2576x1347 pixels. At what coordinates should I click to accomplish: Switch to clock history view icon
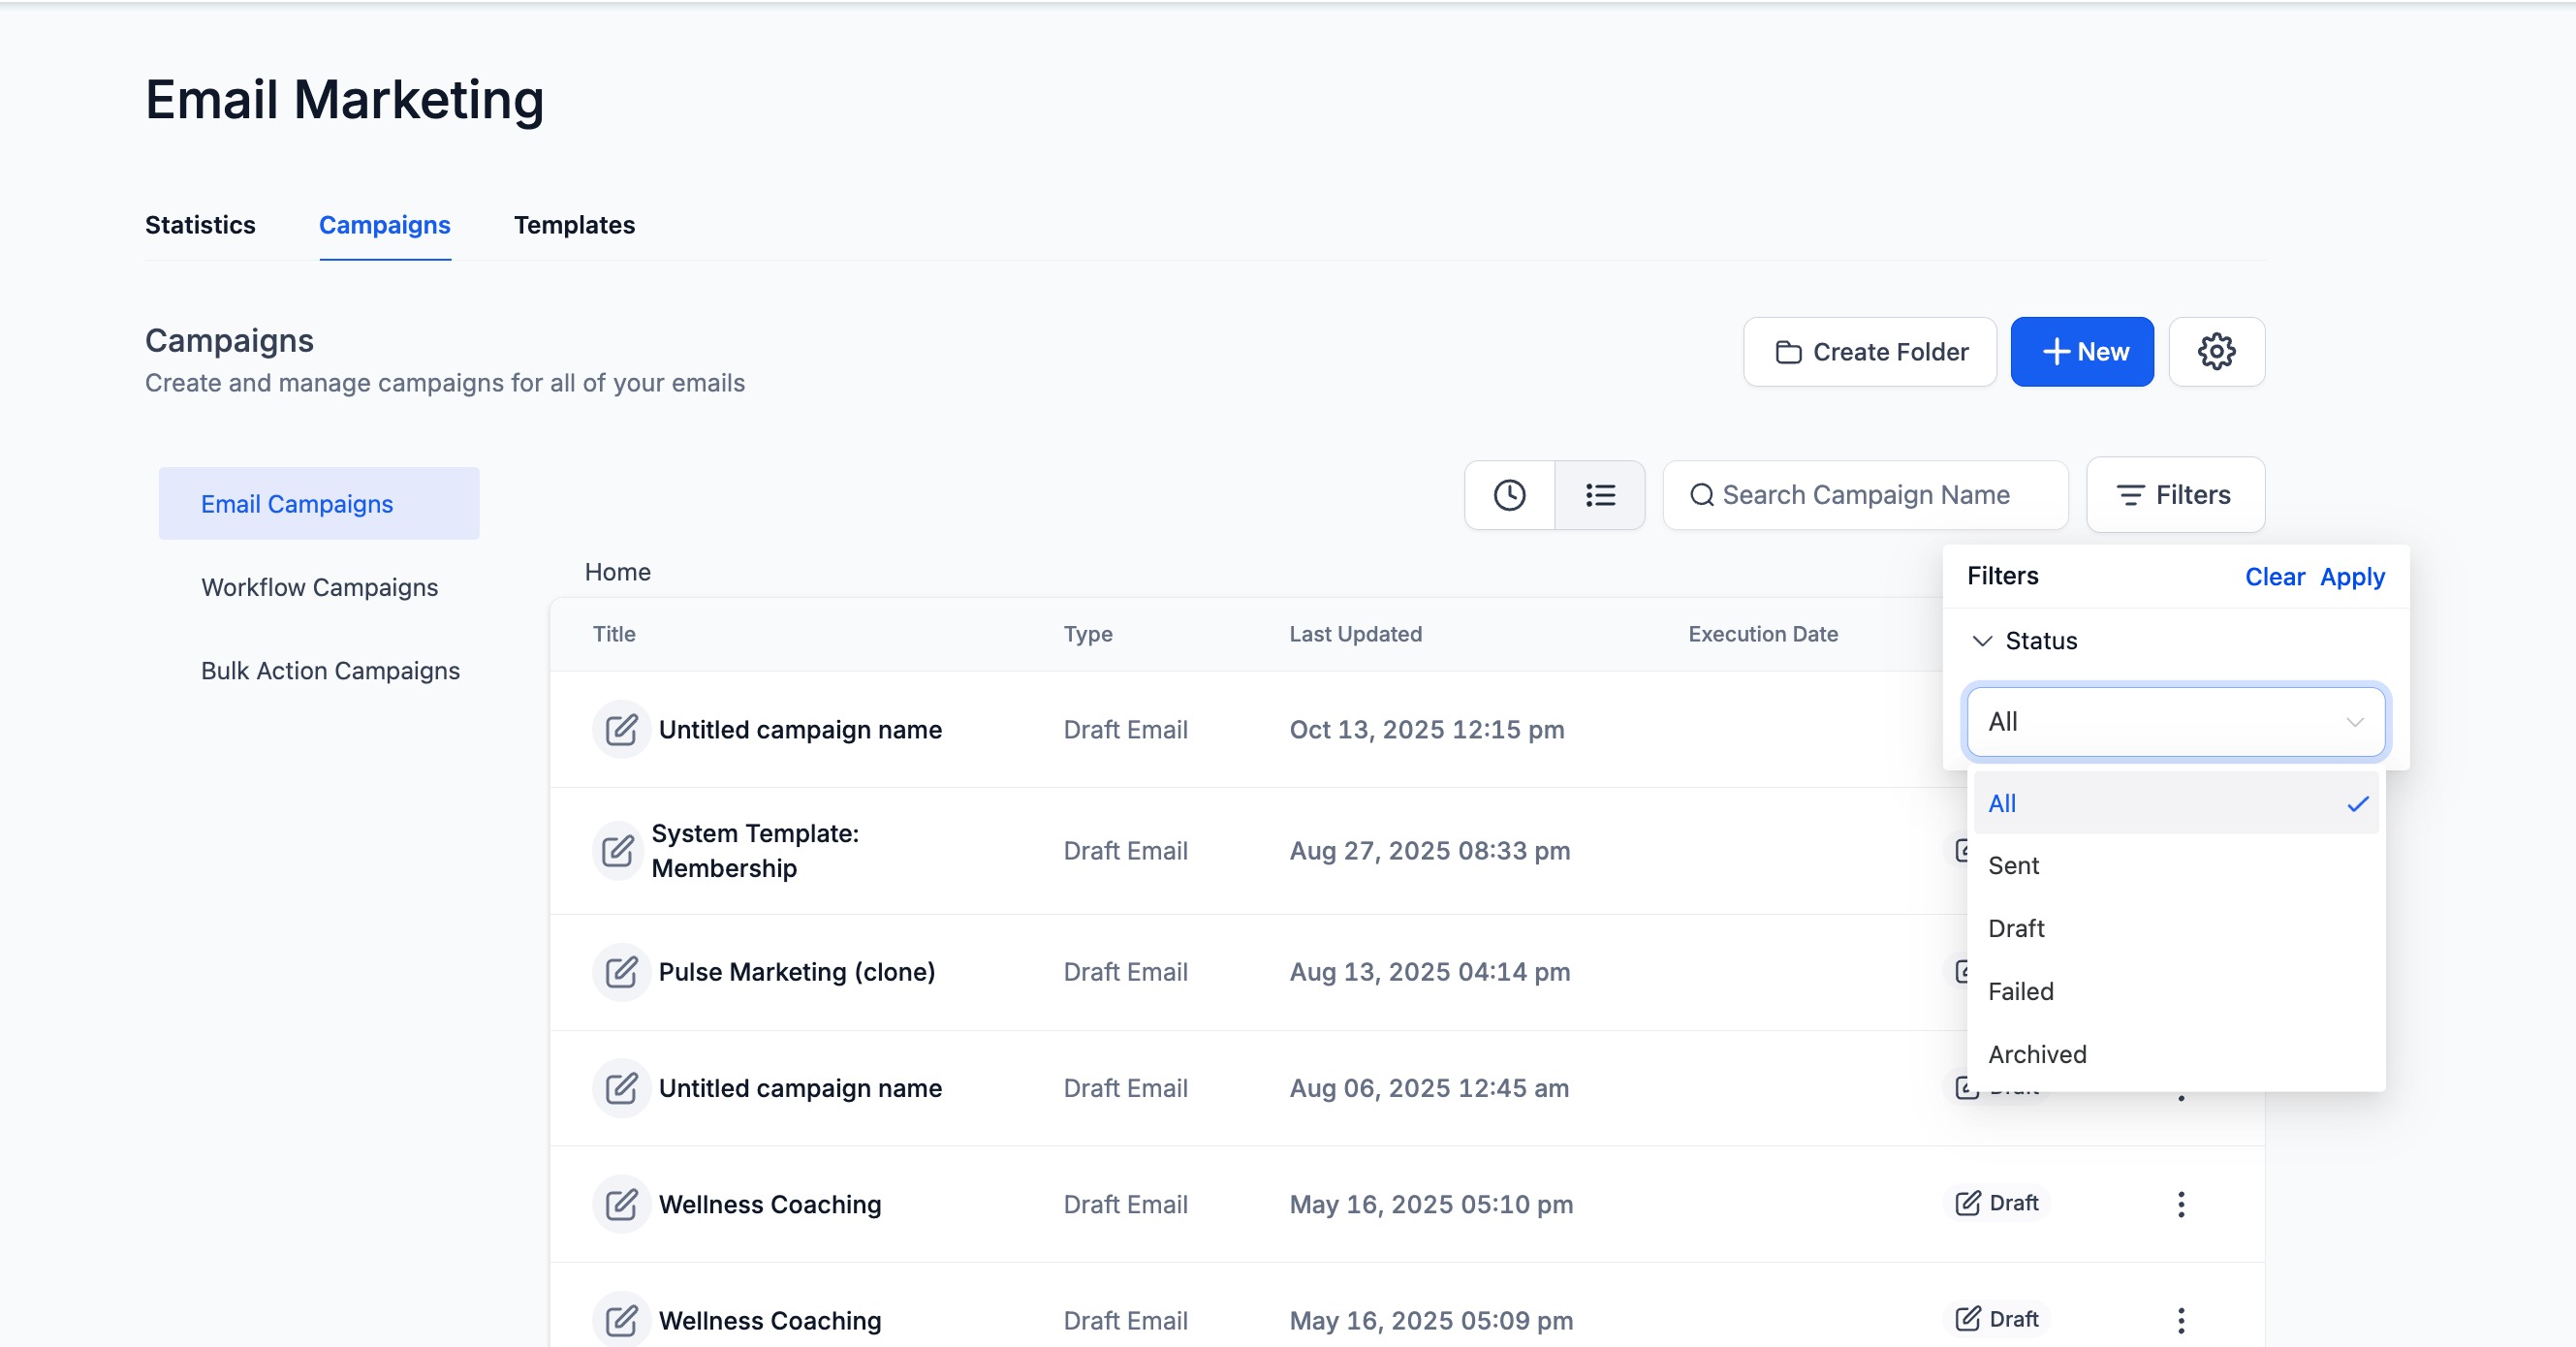coord(1509,495)
